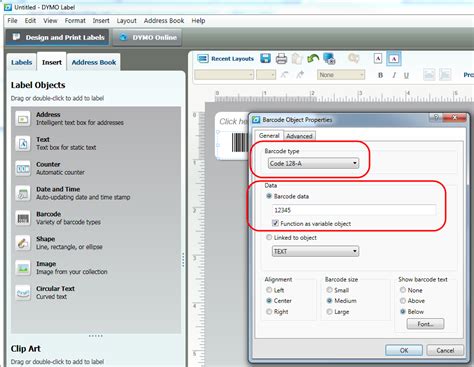Click the barcode on the label canvas

(239, 142)
